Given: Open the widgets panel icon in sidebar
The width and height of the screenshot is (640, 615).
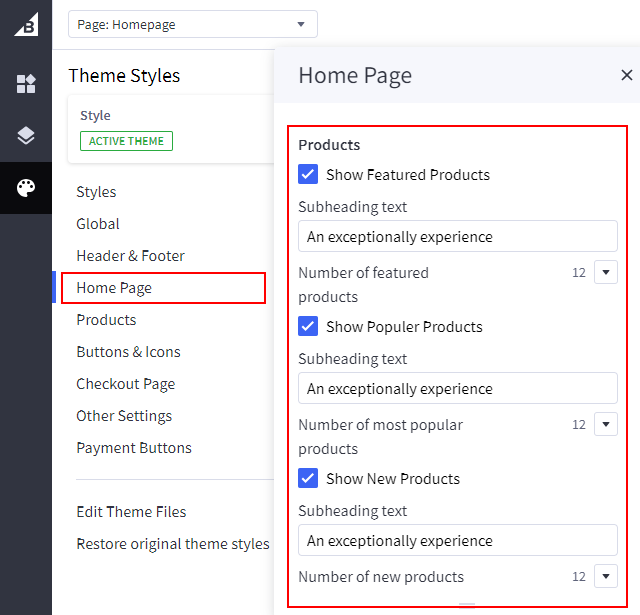Looking at the screenshot, I should coord(26,84).
